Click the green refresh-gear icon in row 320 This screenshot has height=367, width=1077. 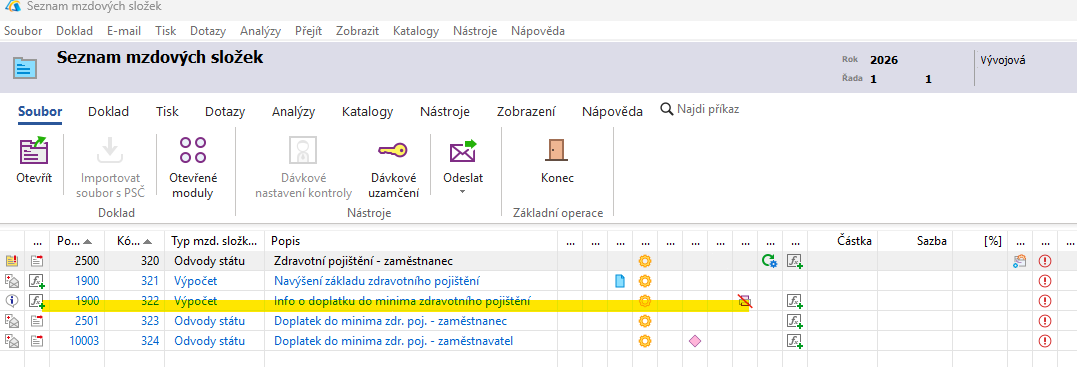pyautogui.click(x=769, y=261)
